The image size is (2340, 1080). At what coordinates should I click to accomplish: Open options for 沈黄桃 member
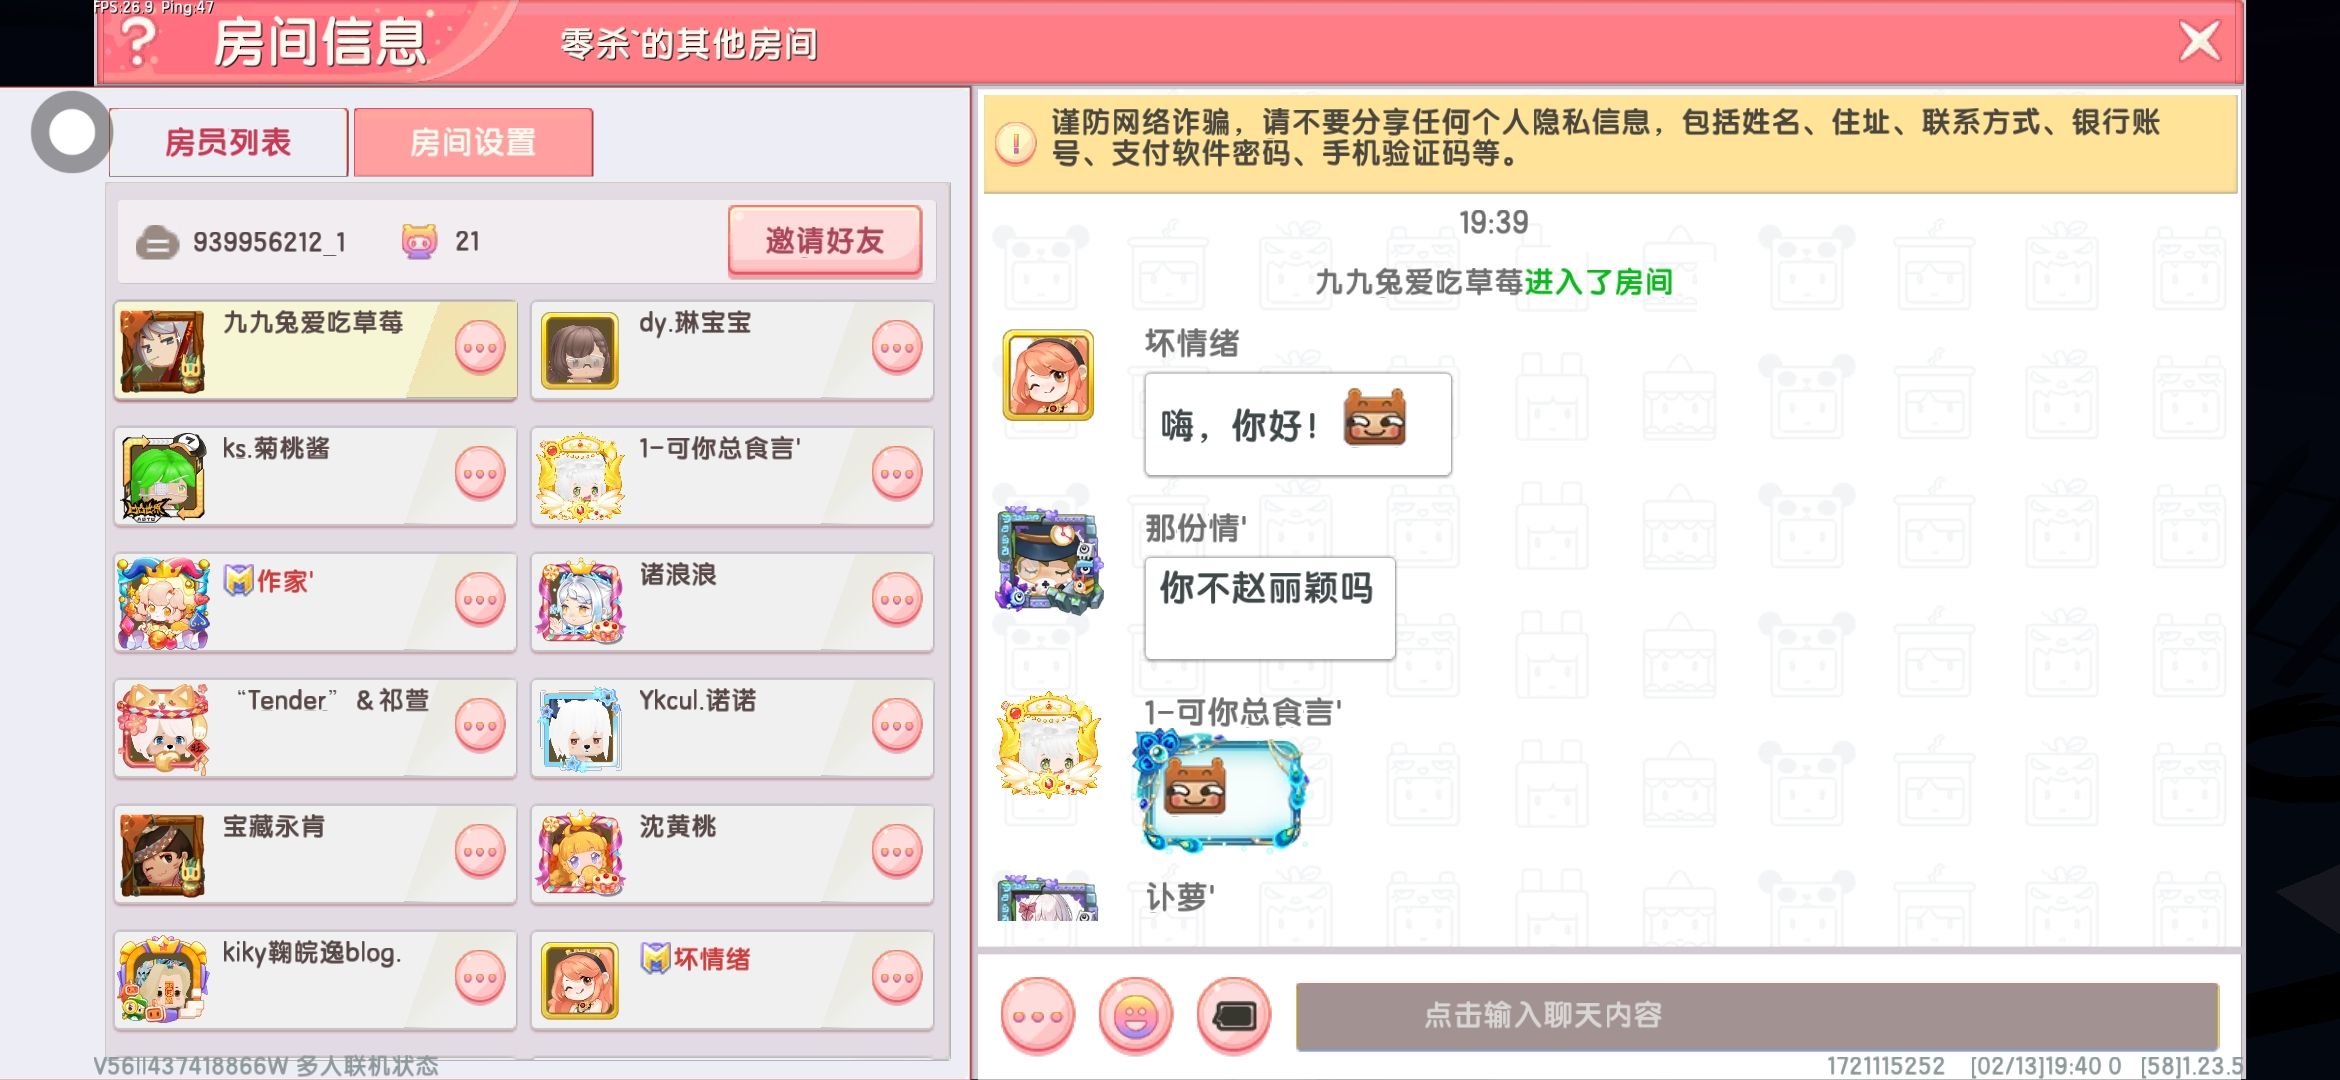click(x=896, y=852)
